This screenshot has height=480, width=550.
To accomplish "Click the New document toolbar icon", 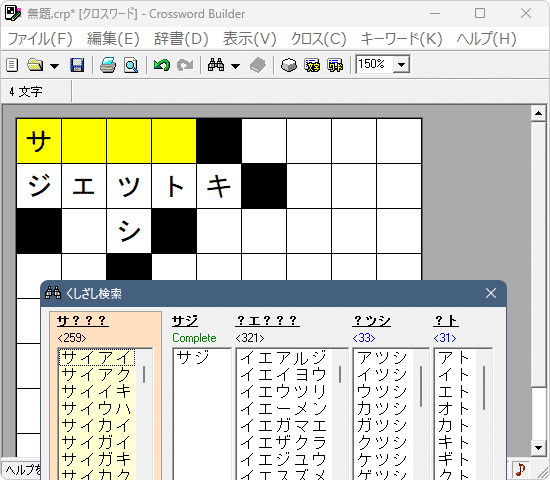I will pyautogui.click(x=12, y=65).
